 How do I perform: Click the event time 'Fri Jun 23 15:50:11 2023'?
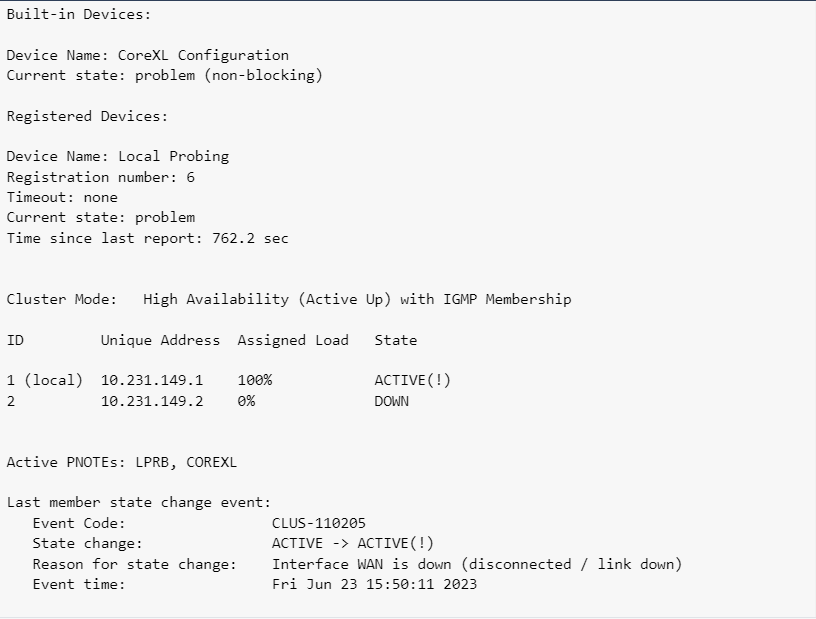tap(374, 584)
